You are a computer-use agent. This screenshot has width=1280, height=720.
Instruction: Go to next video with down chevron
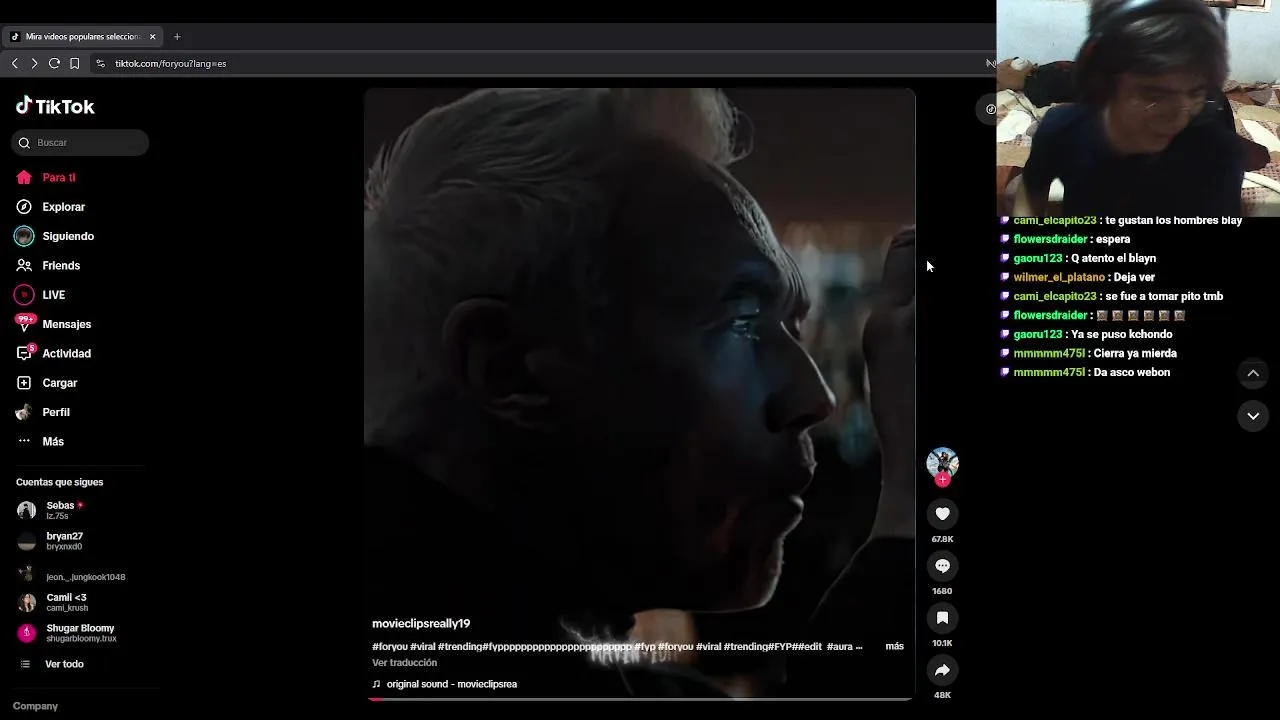coord(1252,416)
